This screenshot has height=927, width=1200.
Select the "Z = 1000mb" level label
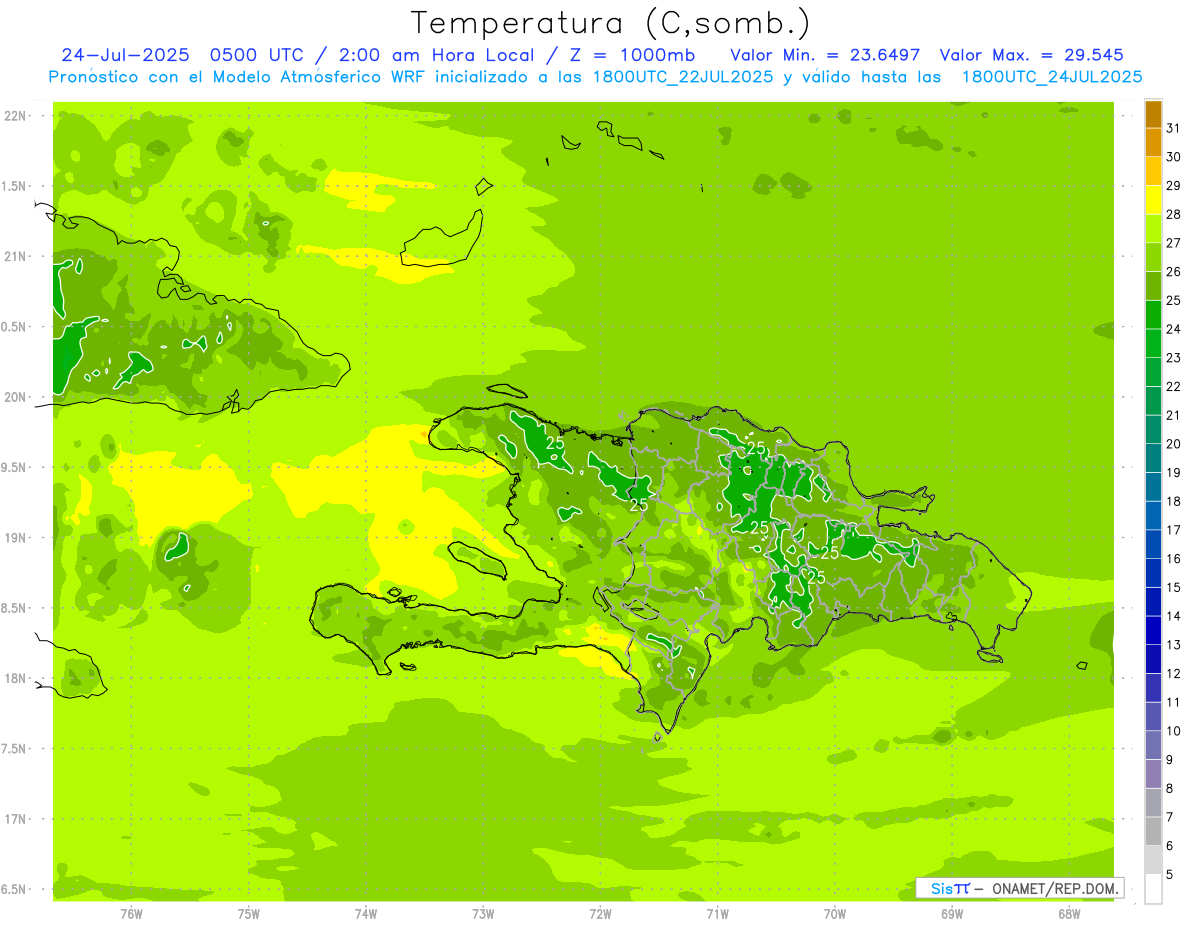coord(635,55)
